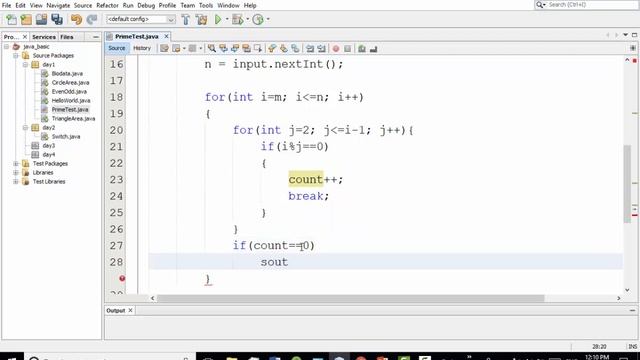640x360 pixels.
Task: Open the Debug Project dropdown arrow
Action: pos(247,19)
